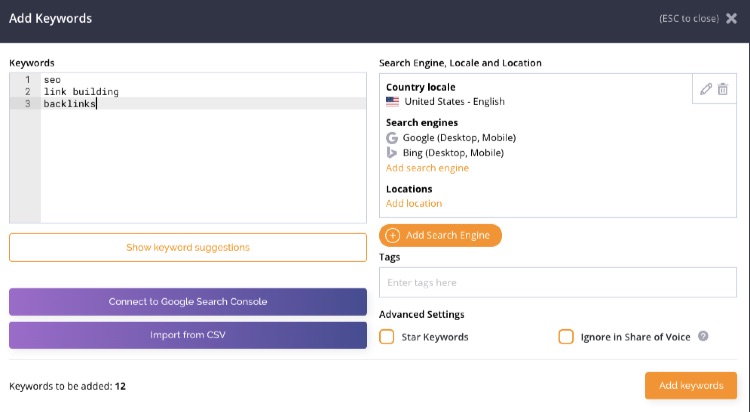Open the Add search engine link
Viewport: 750px width, 412px height.
(x=427, y=168)
